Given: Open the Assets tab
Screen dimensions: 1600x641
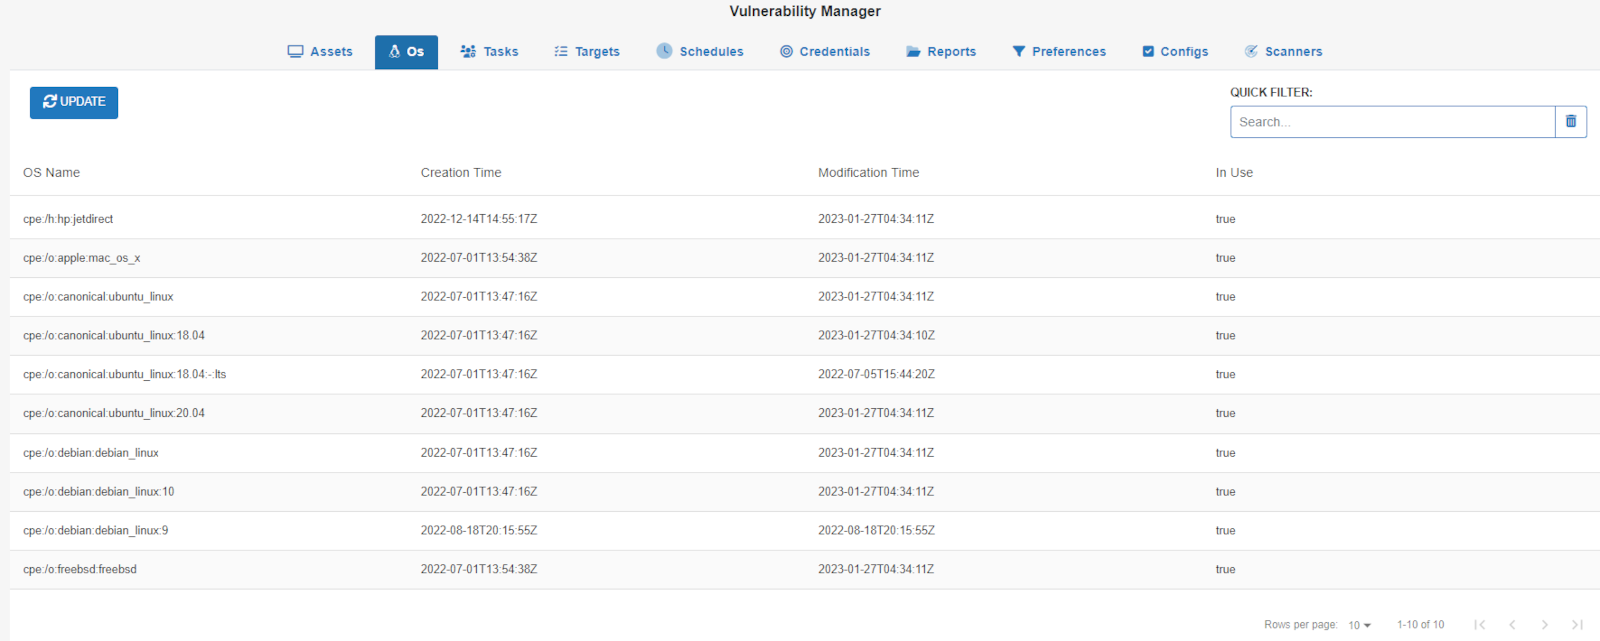Looking at the screenshot, I should (320, 52).
